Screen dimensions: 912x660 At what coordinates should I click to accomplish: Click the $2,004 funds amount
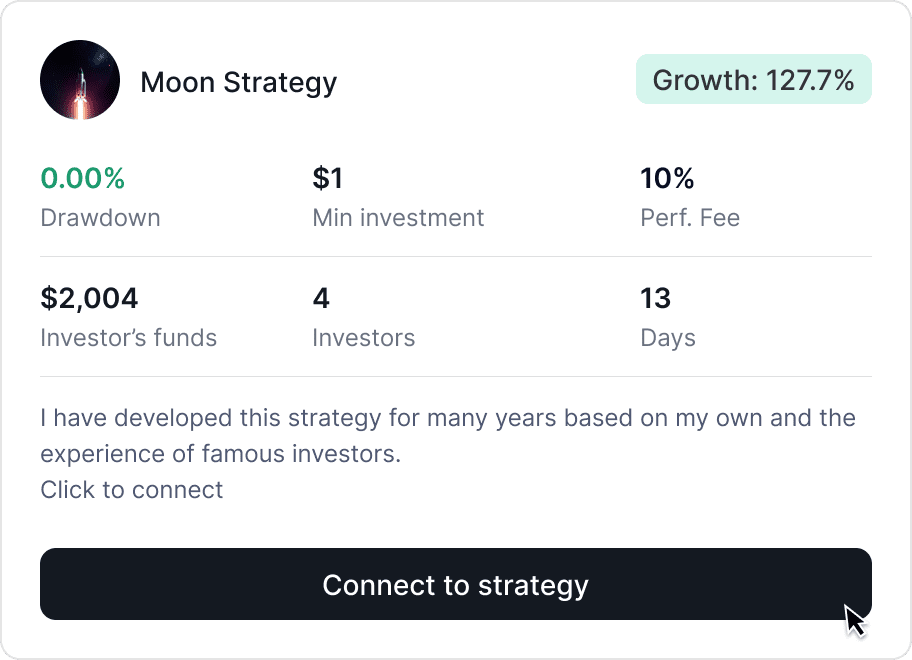pos(89,298)
